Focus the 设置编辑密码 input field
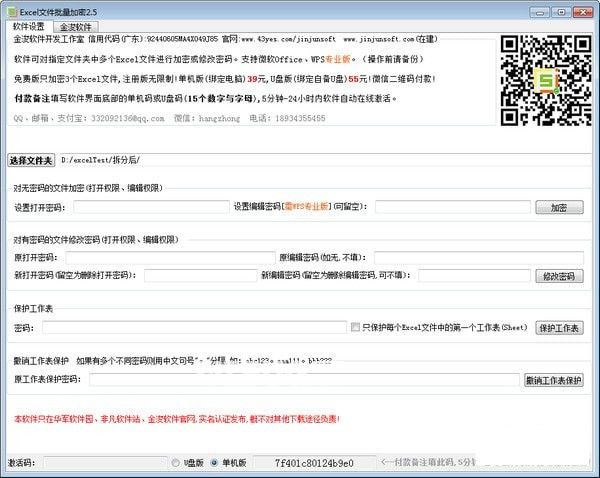The width and height of the screenshot is (600, 478). coord(453,207)
